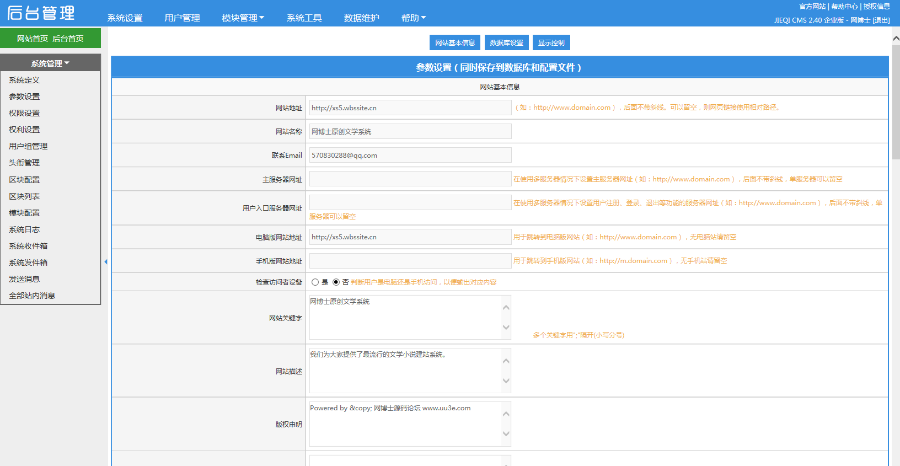Switch to the 显示控制 tab button

(x=551, y=43)
